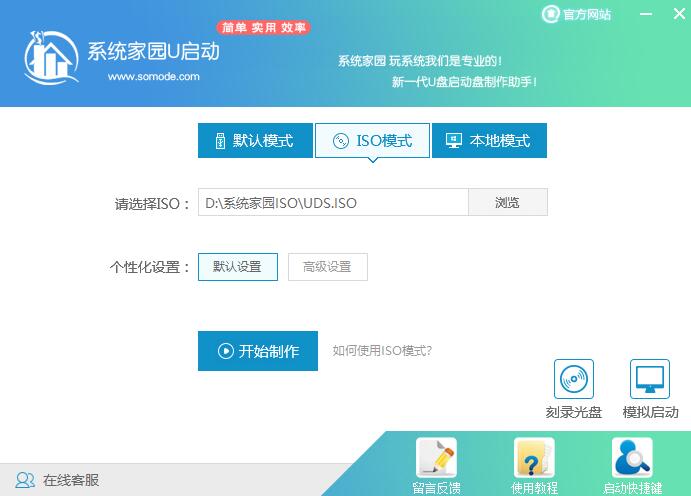Start creation with 开始制作 button
The image size is (691, 496).
(x=258, y=351)
